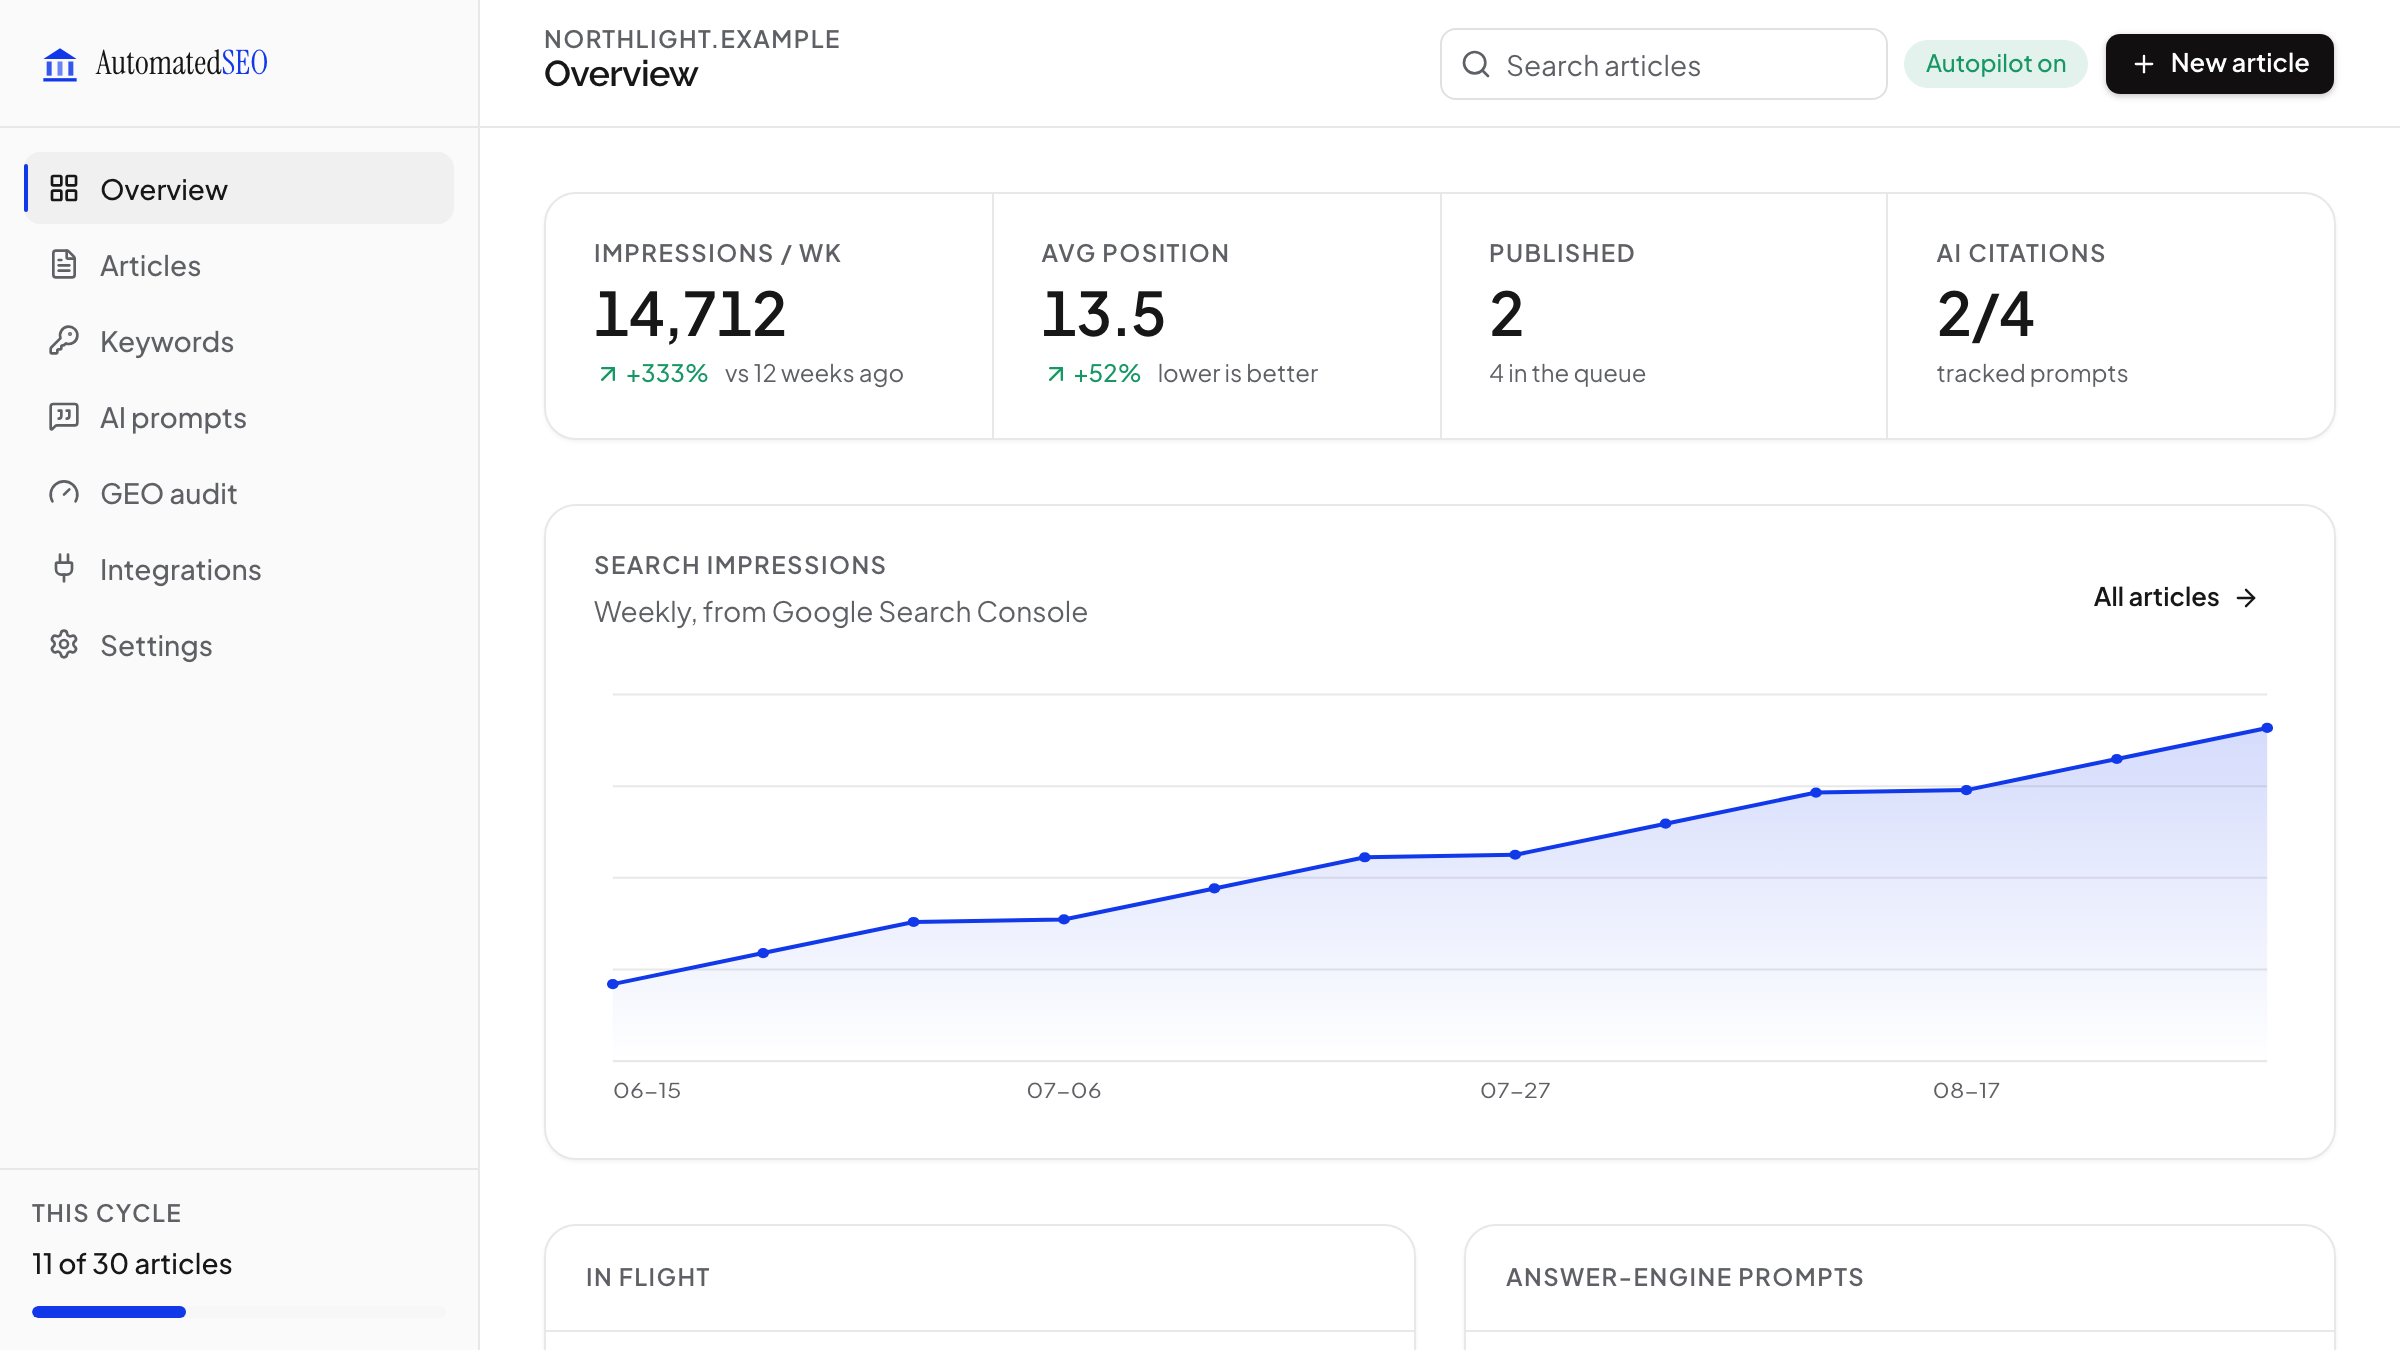This screenshot has width=2400, height=1350.
Task: Click the trend arrow next to +52%
Action: point(1056,374)
